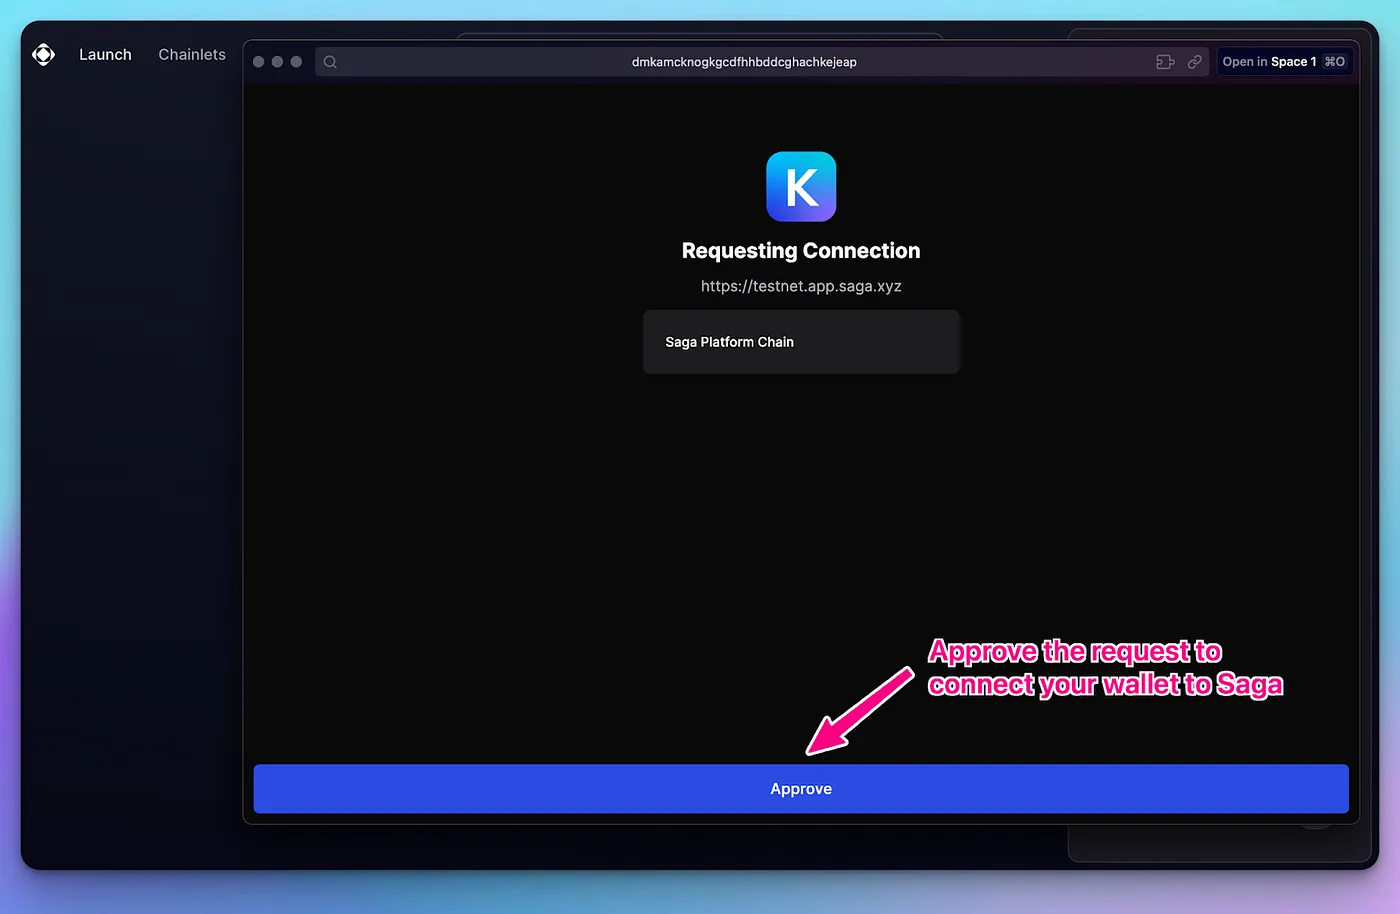Click the Open in Space 1 button
1400x914 pixels.
point(1284,62)
